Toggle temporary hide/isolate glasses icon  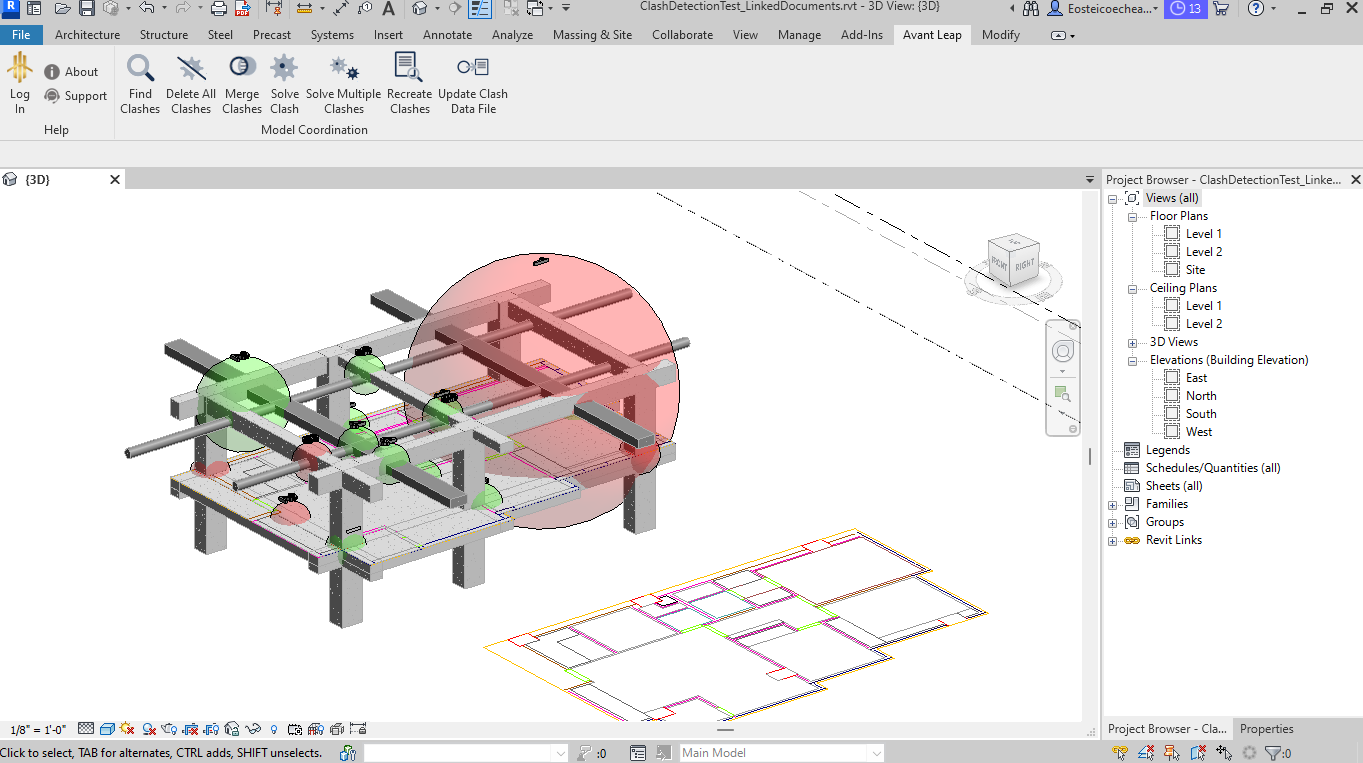pos(254,729)
